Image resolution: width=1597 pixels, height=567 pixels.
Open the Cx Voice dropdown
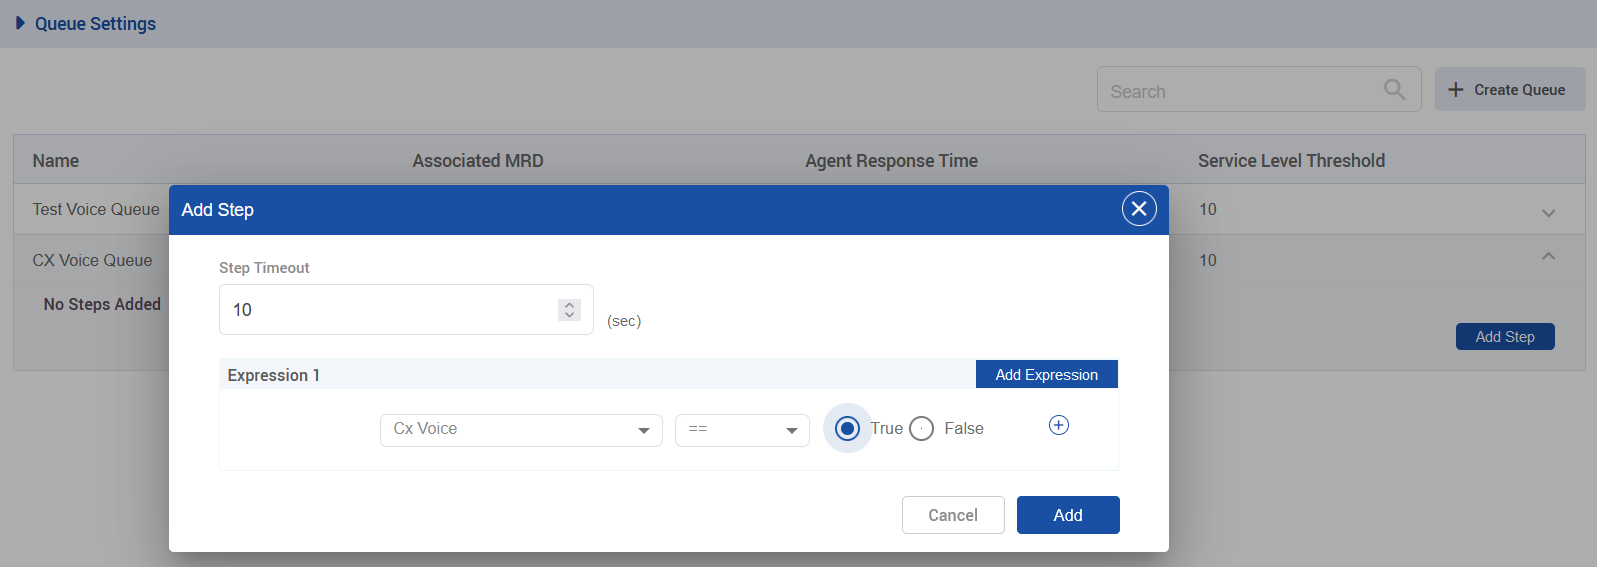(520, 430)
